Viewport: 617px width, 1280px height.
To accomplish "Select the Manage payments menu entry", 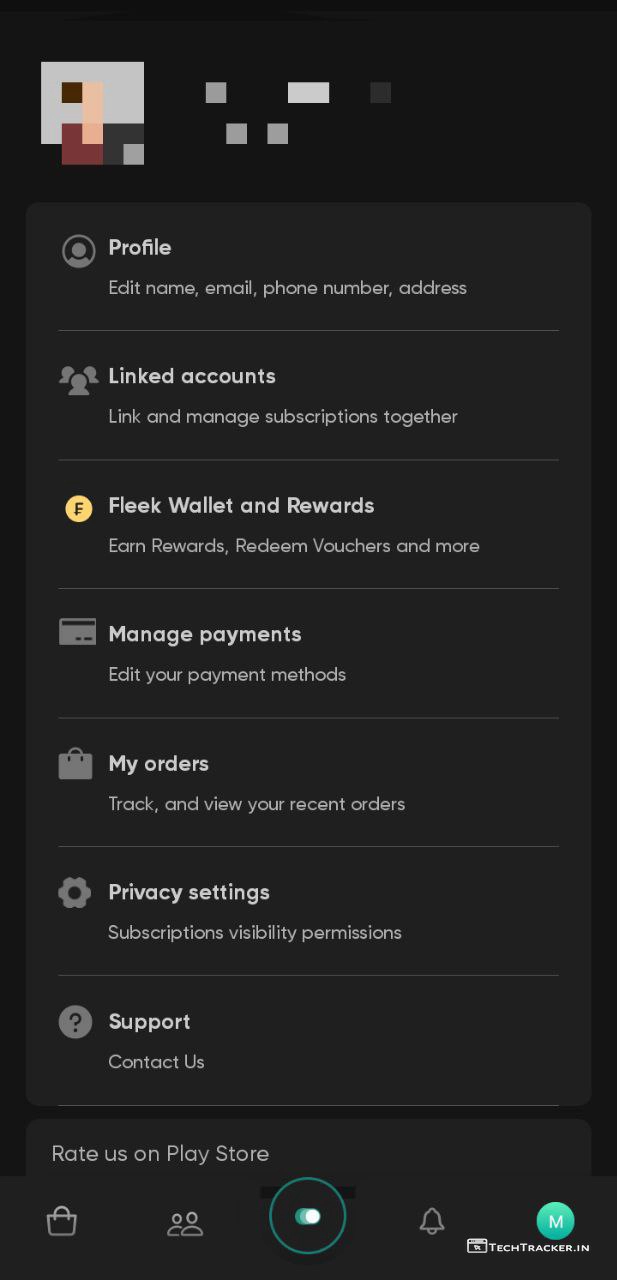I will (205, 634).
